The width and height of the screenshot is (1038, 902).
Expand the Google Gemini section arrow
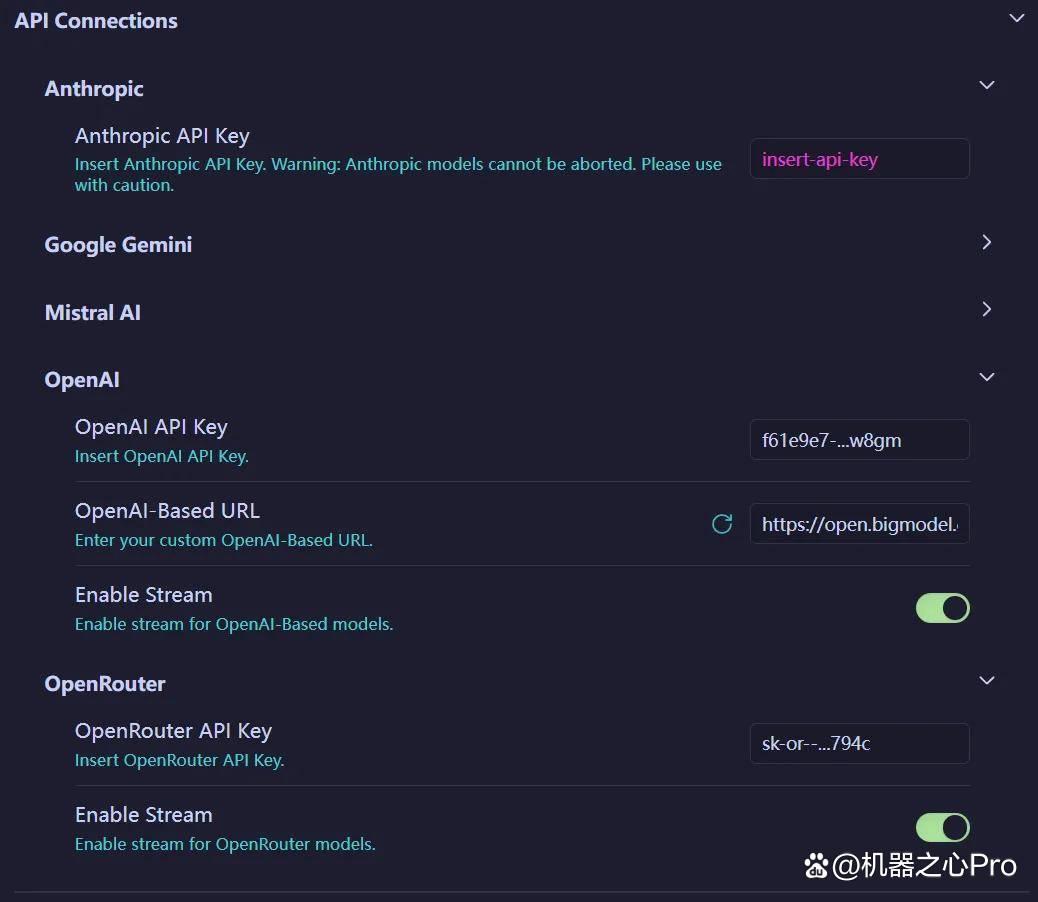pos(986,242)
